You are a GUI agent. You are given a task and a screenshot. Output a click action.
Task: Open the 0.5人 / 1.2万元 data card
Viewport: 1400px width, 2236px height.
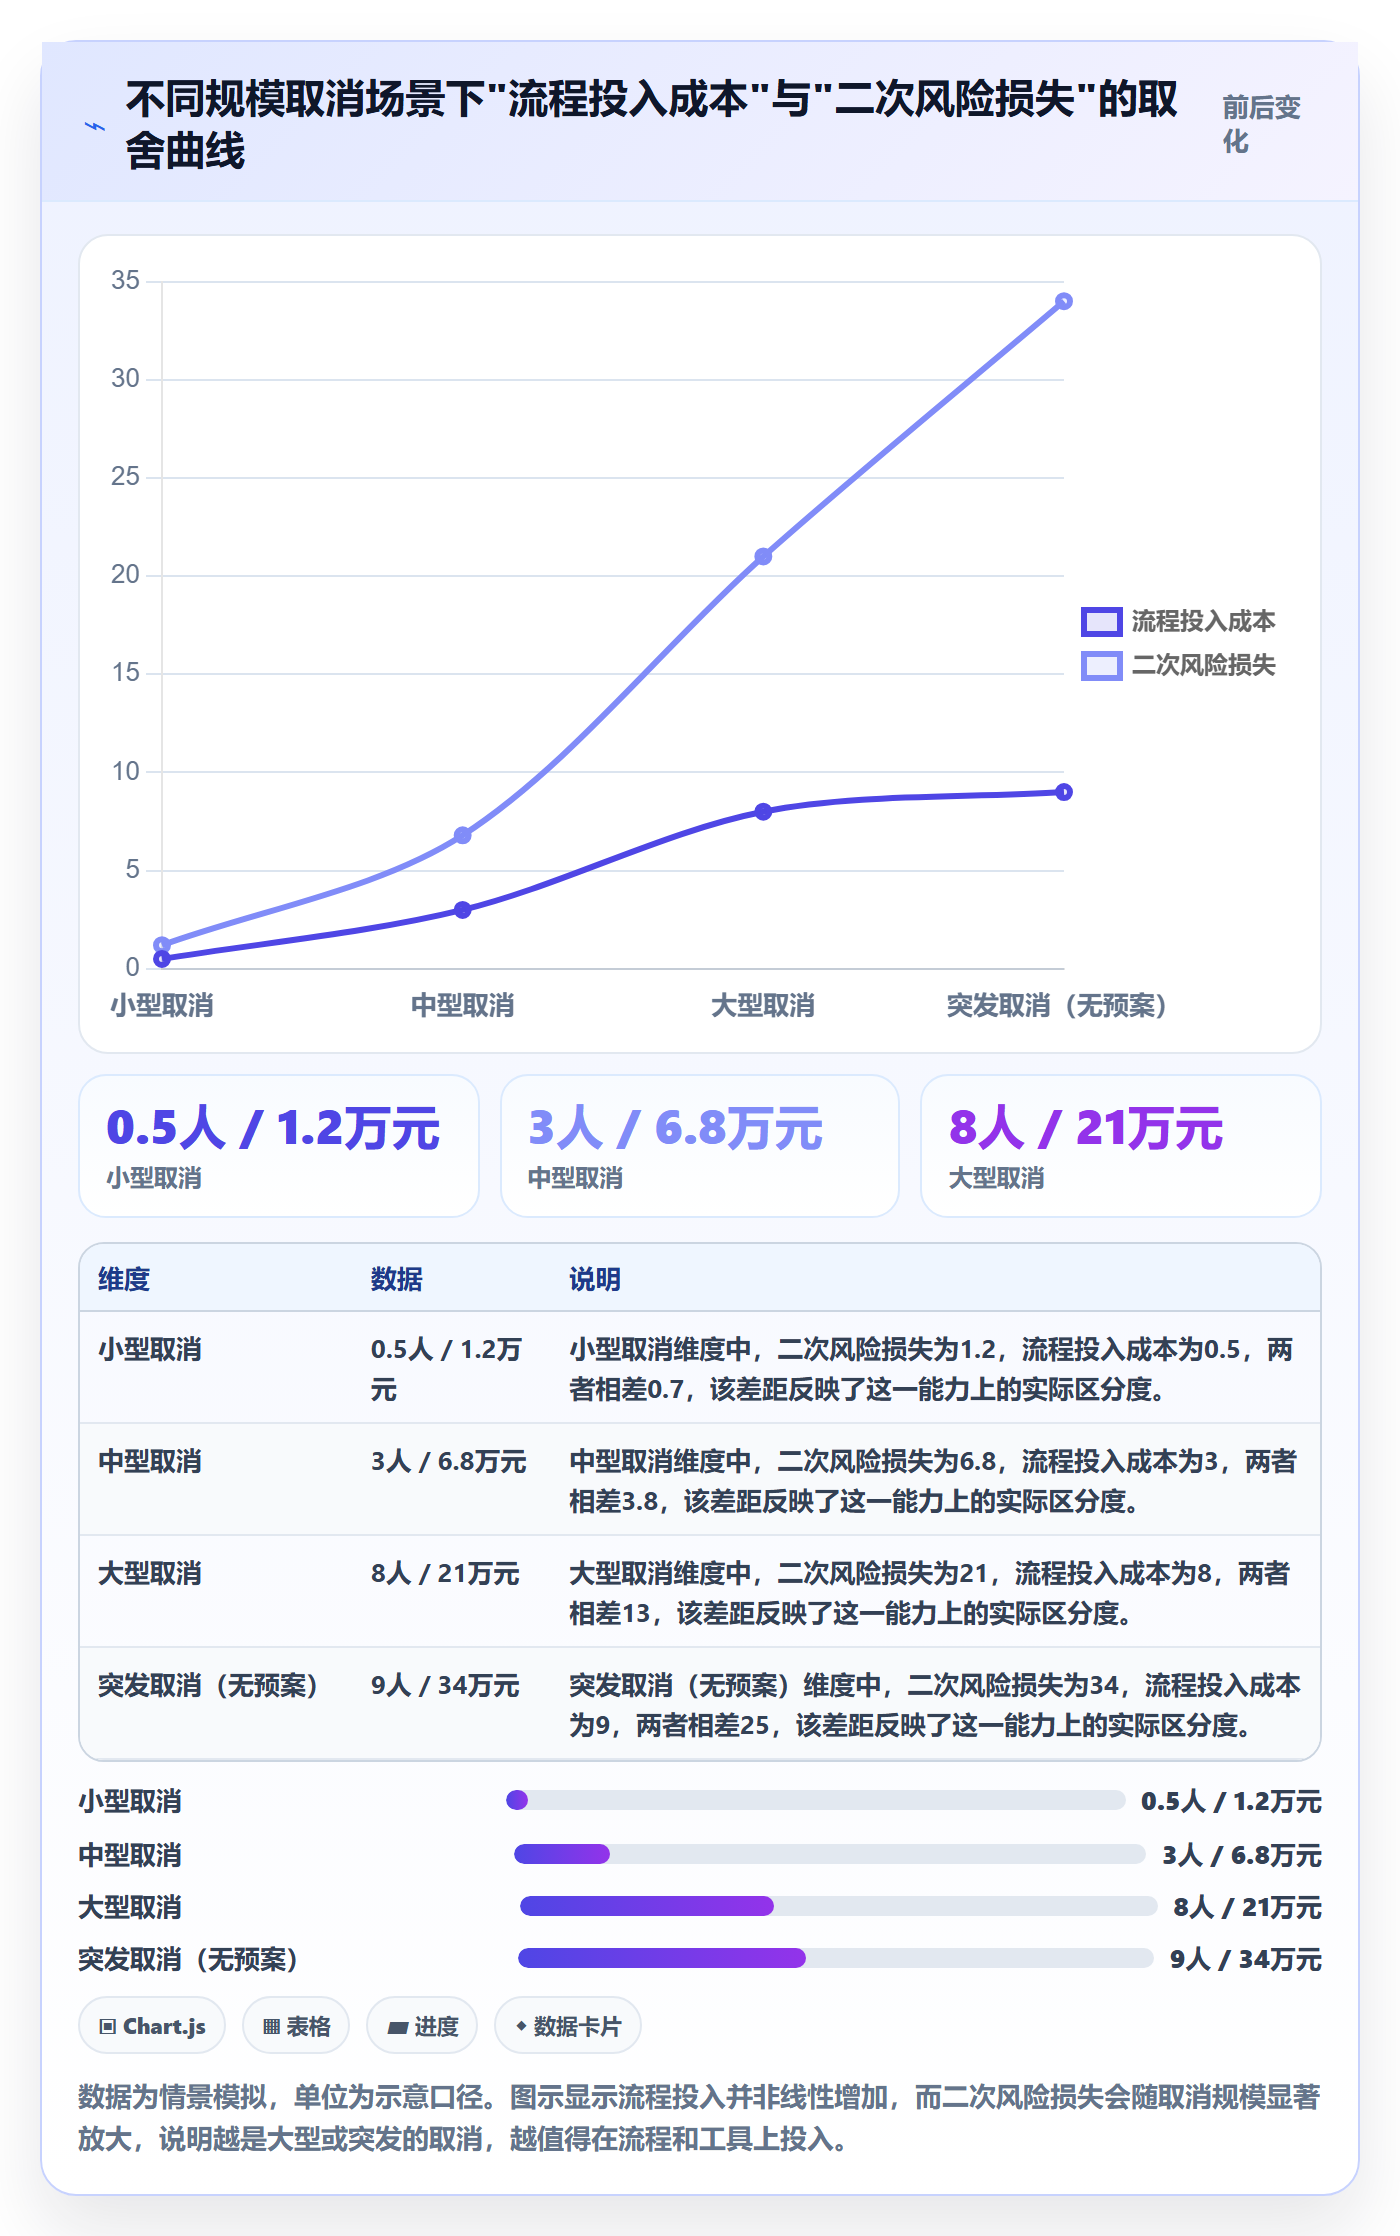[279, 1146]
